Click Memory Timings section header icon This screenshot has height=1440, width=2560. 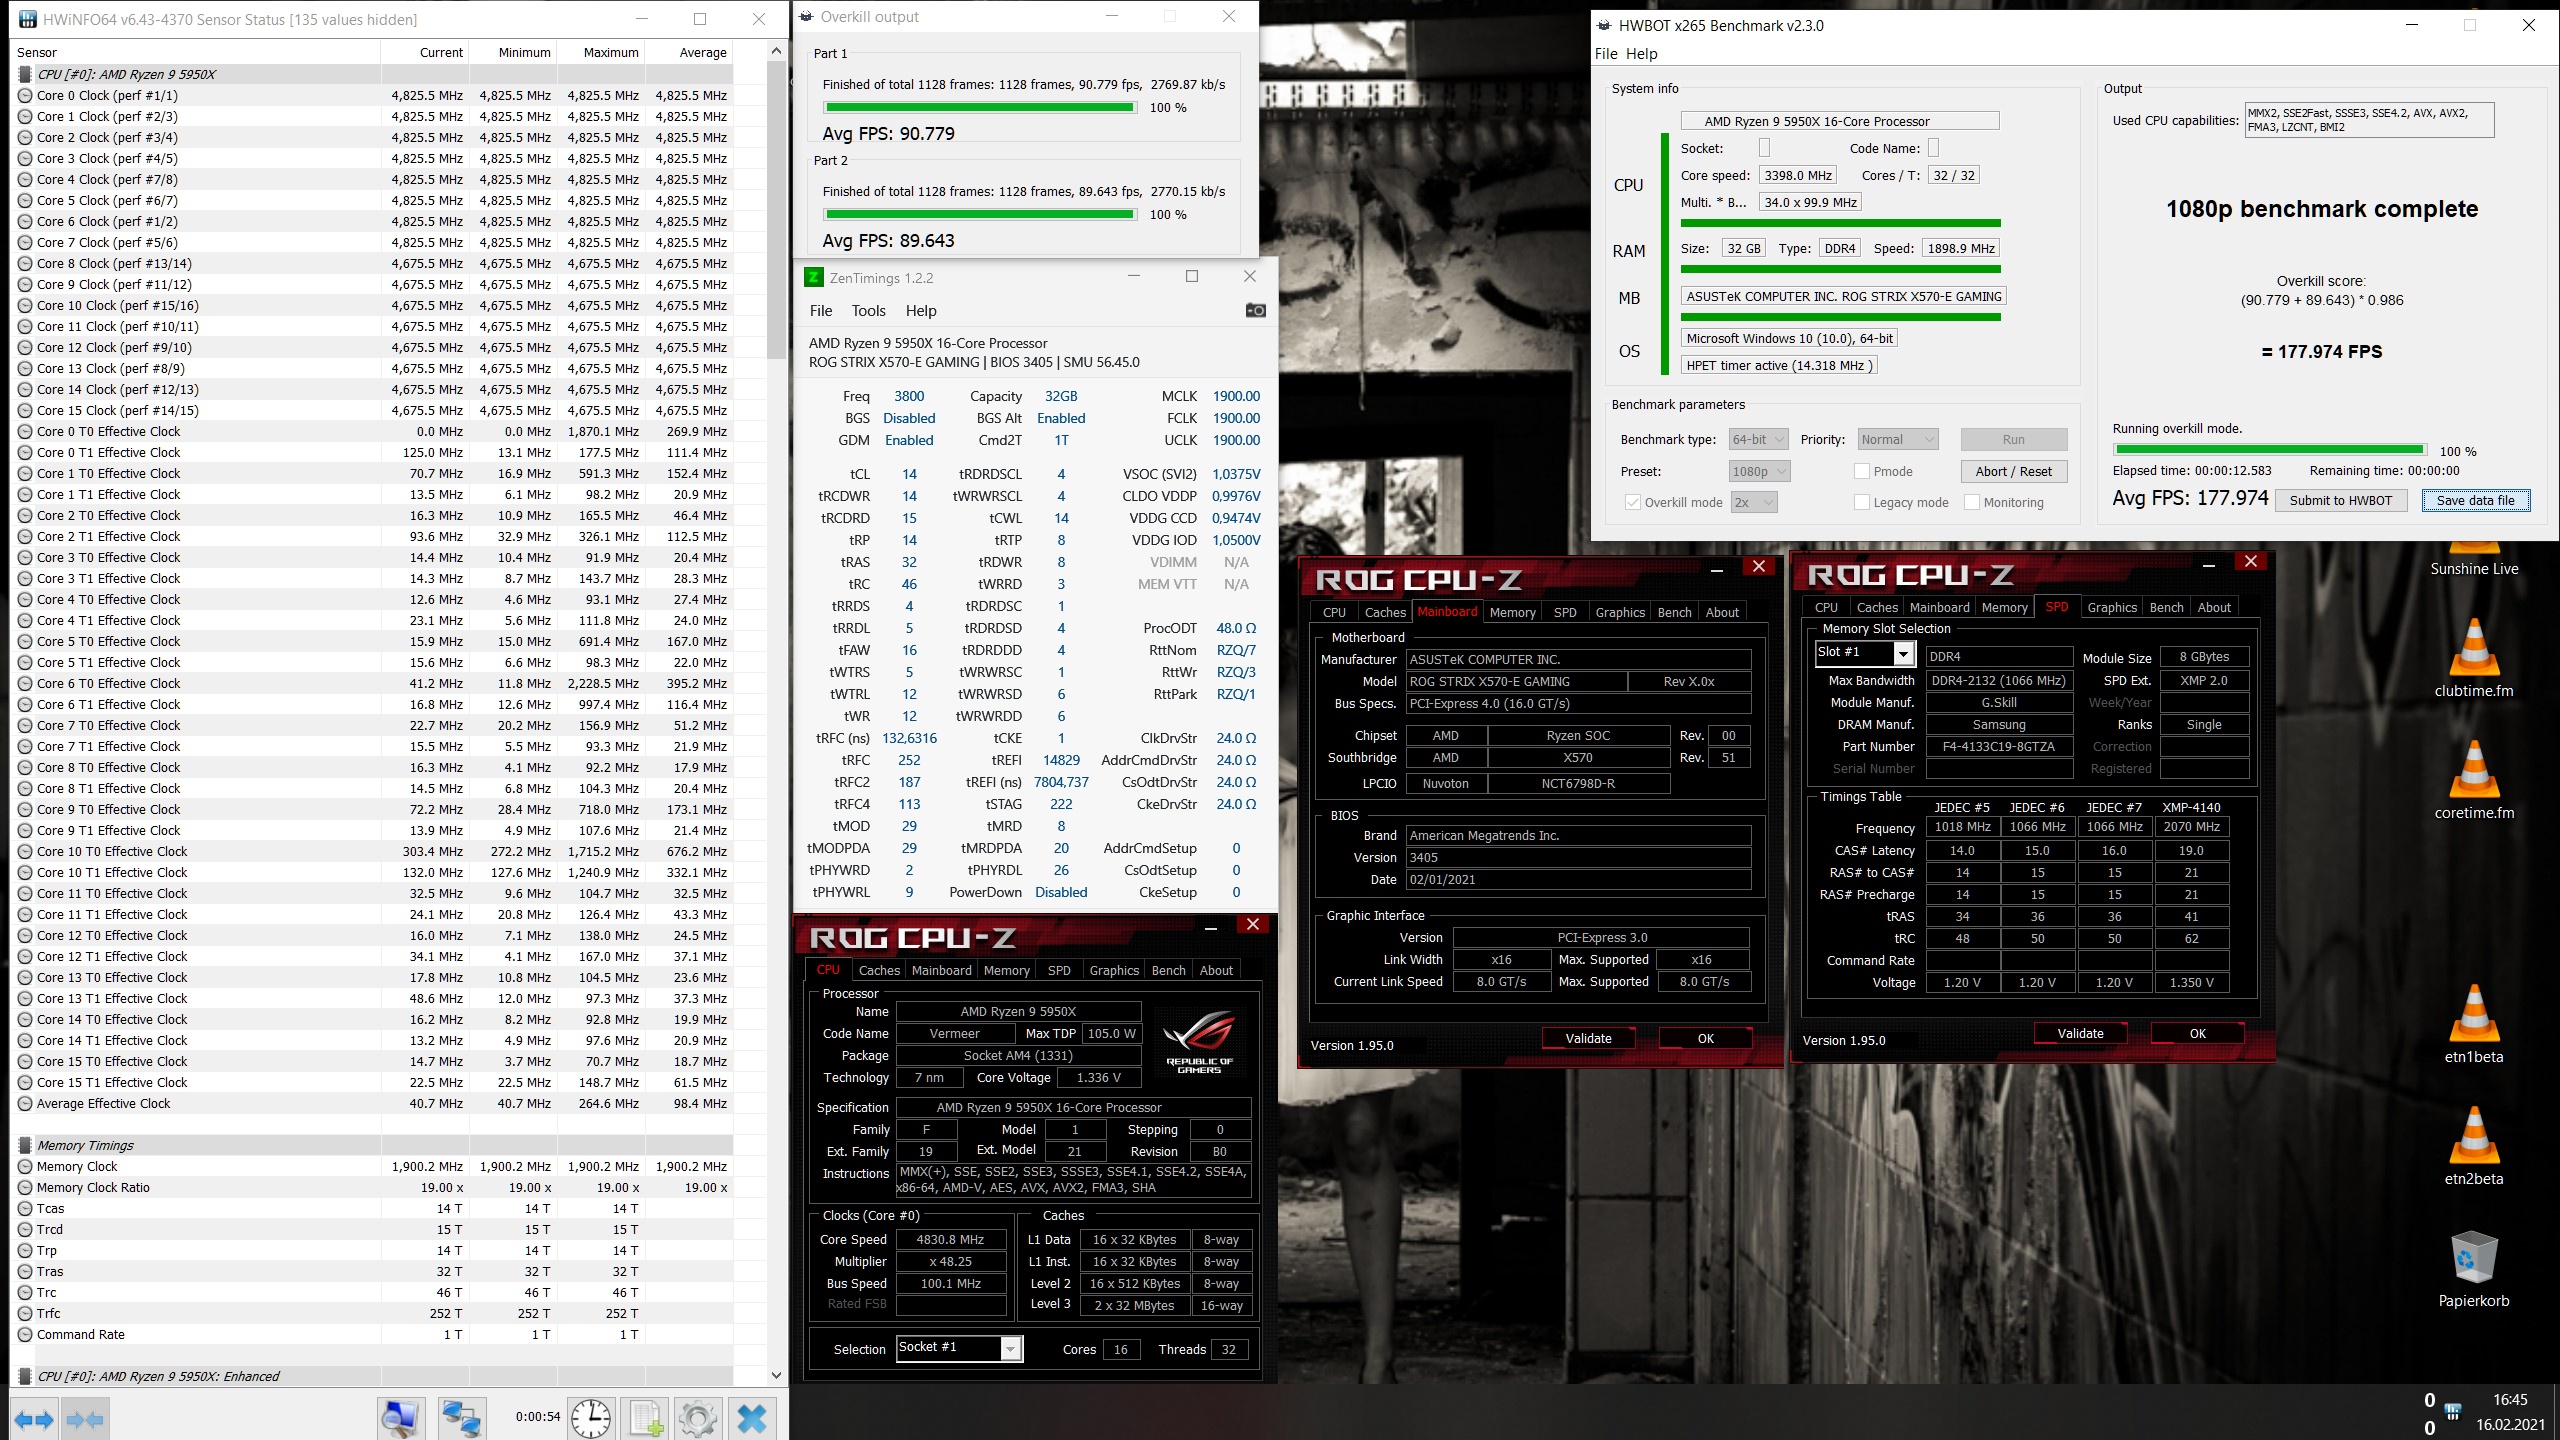tap(25, 1146)
